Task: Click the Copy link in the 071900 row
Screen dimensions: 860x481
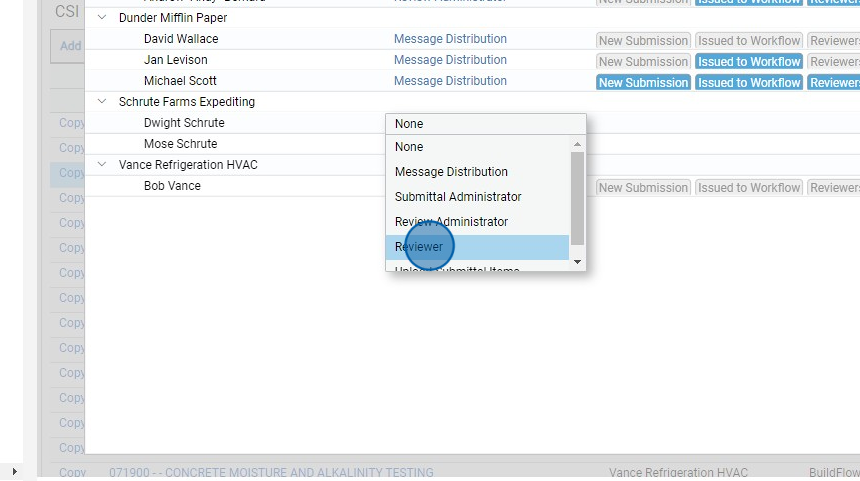Action: [x=72, y=472]
